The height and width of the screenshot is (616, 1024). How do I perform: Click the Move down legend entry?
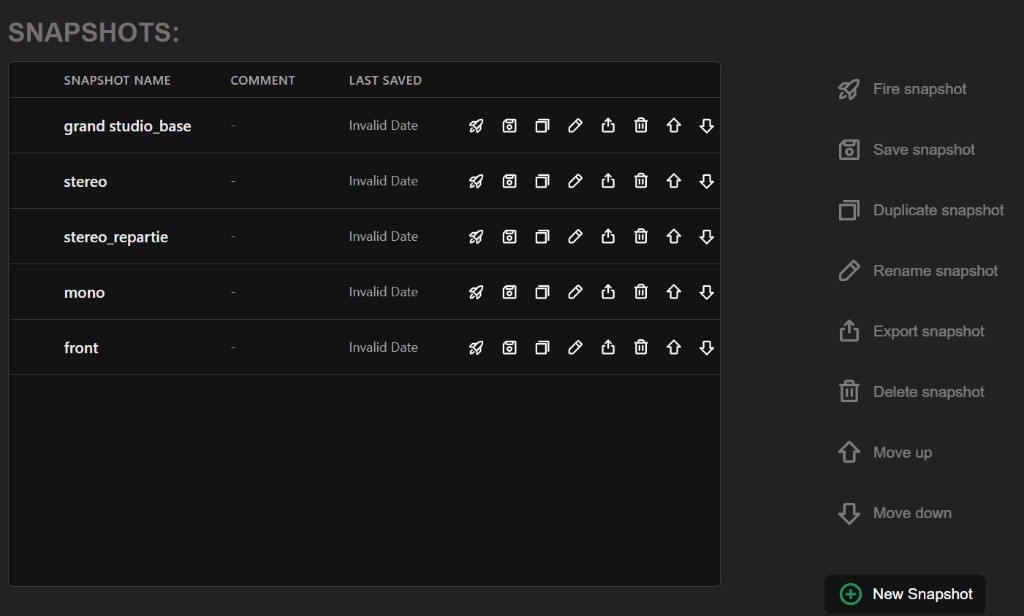[895, 513]
